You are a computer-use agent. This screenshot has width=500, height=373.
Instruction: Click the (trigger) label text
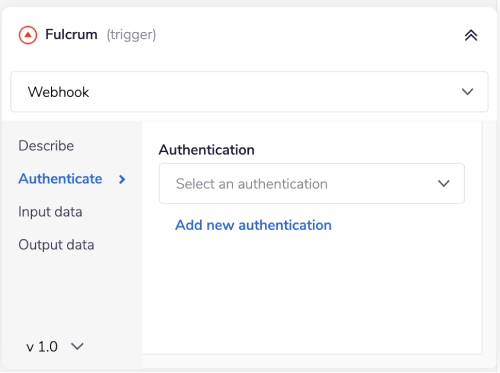coord(131,35)
